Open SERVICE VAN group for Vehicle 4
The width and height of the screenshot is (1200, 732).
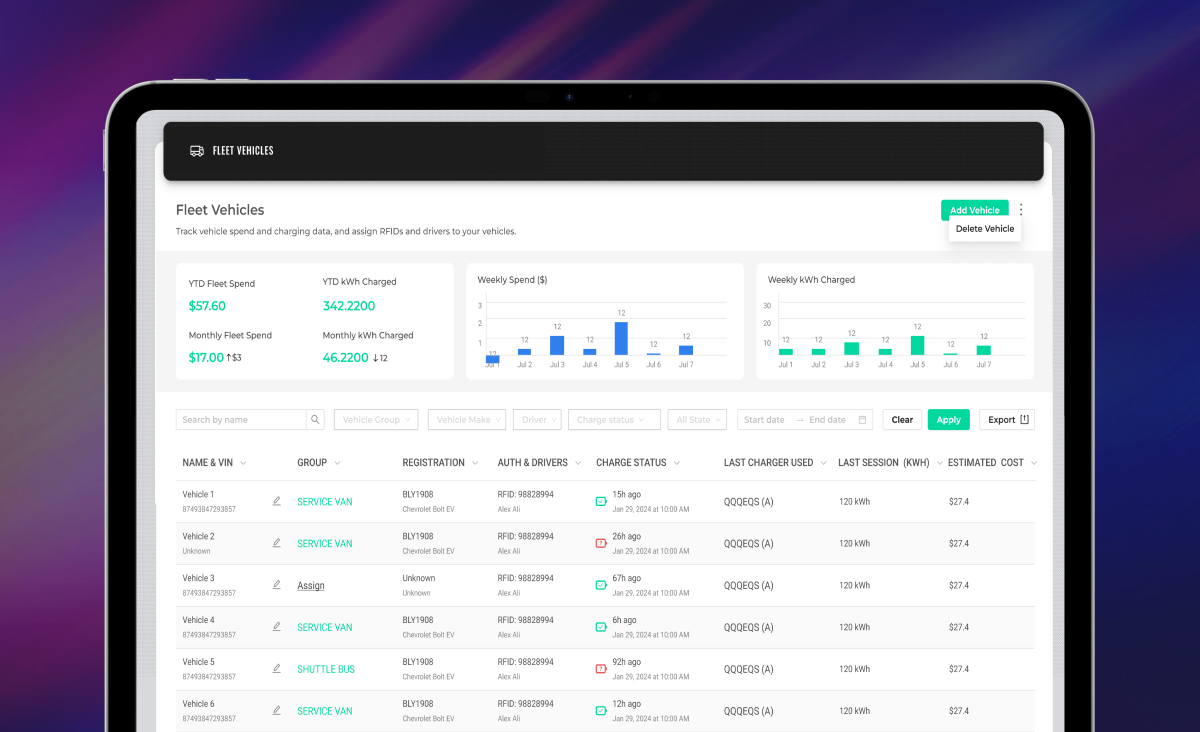325,628
